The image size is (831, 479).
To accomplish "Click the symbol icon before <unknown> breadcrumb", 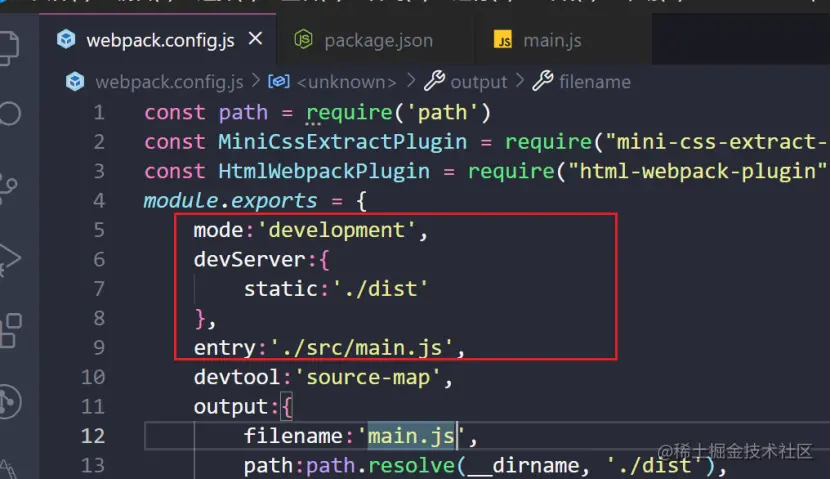I will pyautogui.click(x=279, y=81).
